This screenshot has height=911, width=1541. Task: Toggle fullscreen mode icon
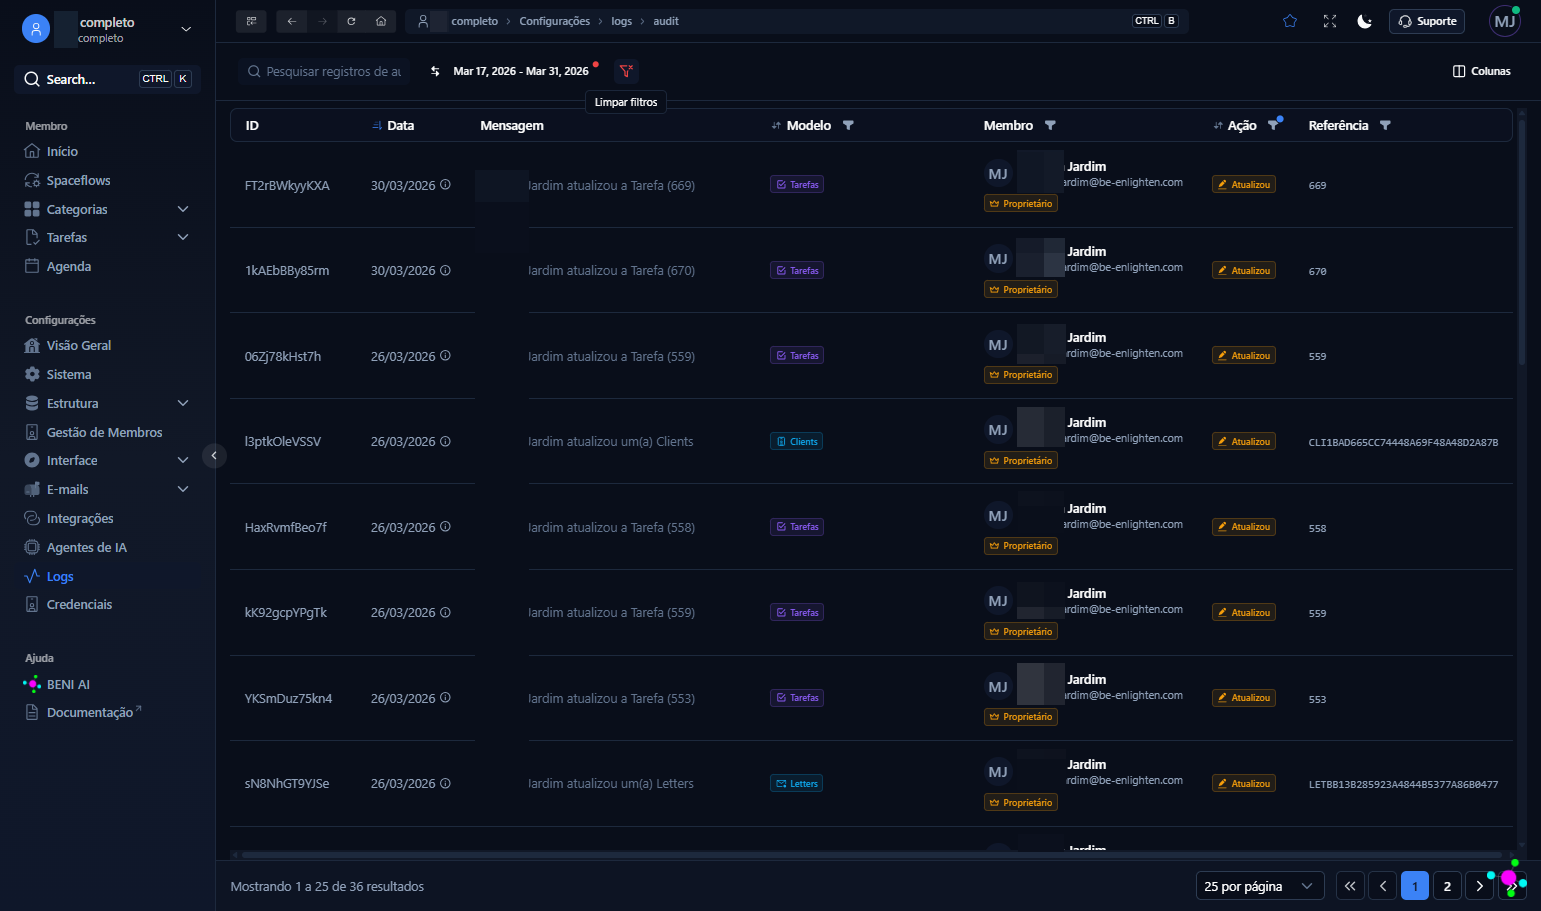[1330, 21]
